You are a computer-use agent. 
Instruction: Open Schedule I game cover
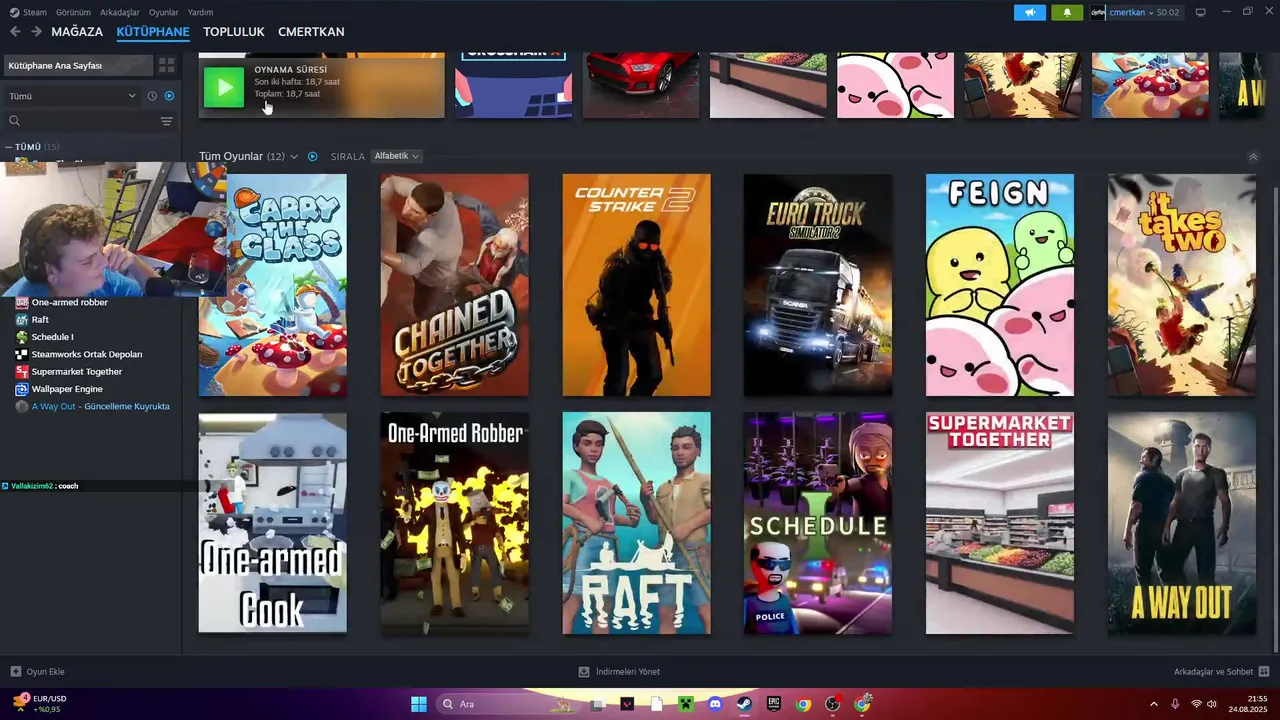tap(818, 523)
